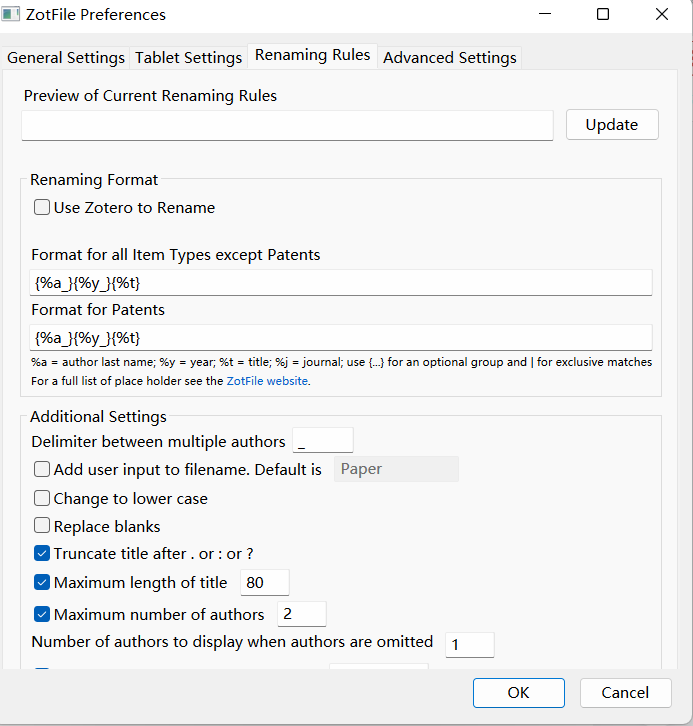Click the Update preview button
693x726 pixels.
click(x=611, y=125)
